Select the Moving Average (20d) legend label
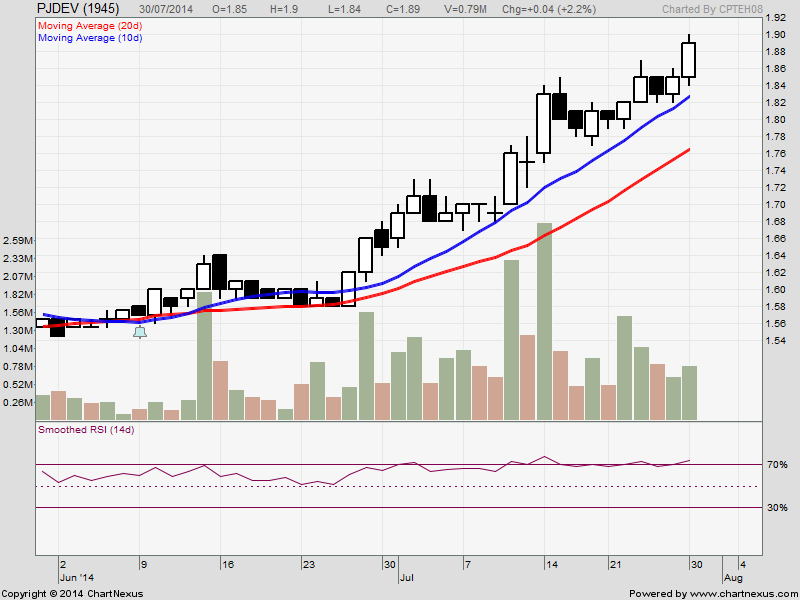 88,25
